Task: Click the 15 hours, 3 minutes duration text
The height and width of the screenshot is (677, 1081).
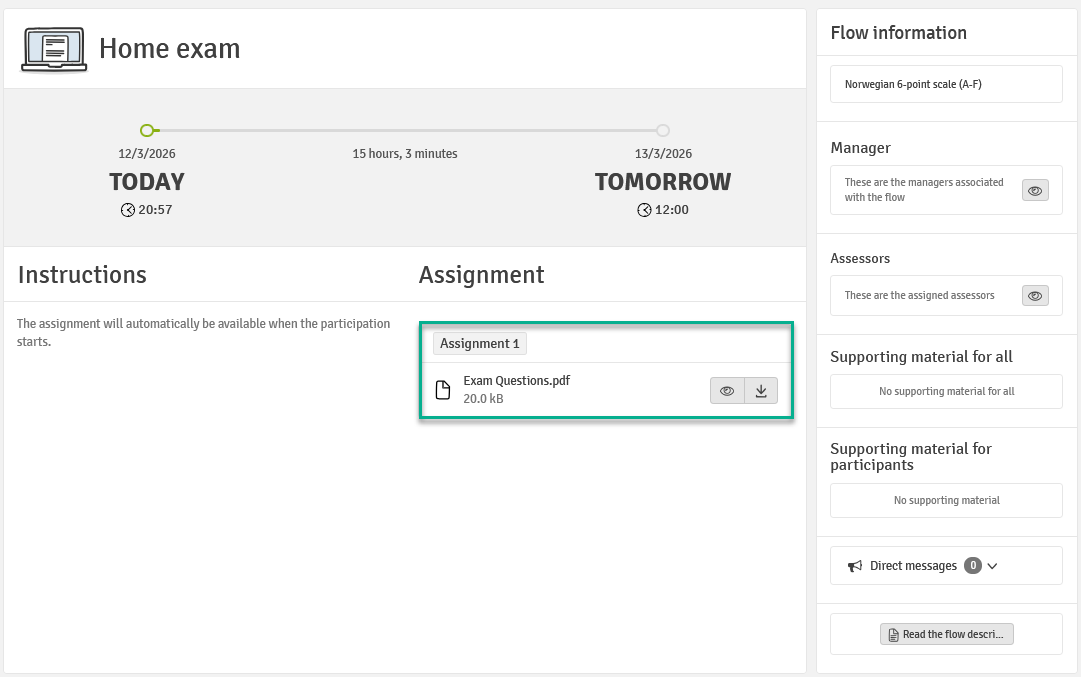Action: click(x=405, y=154)
